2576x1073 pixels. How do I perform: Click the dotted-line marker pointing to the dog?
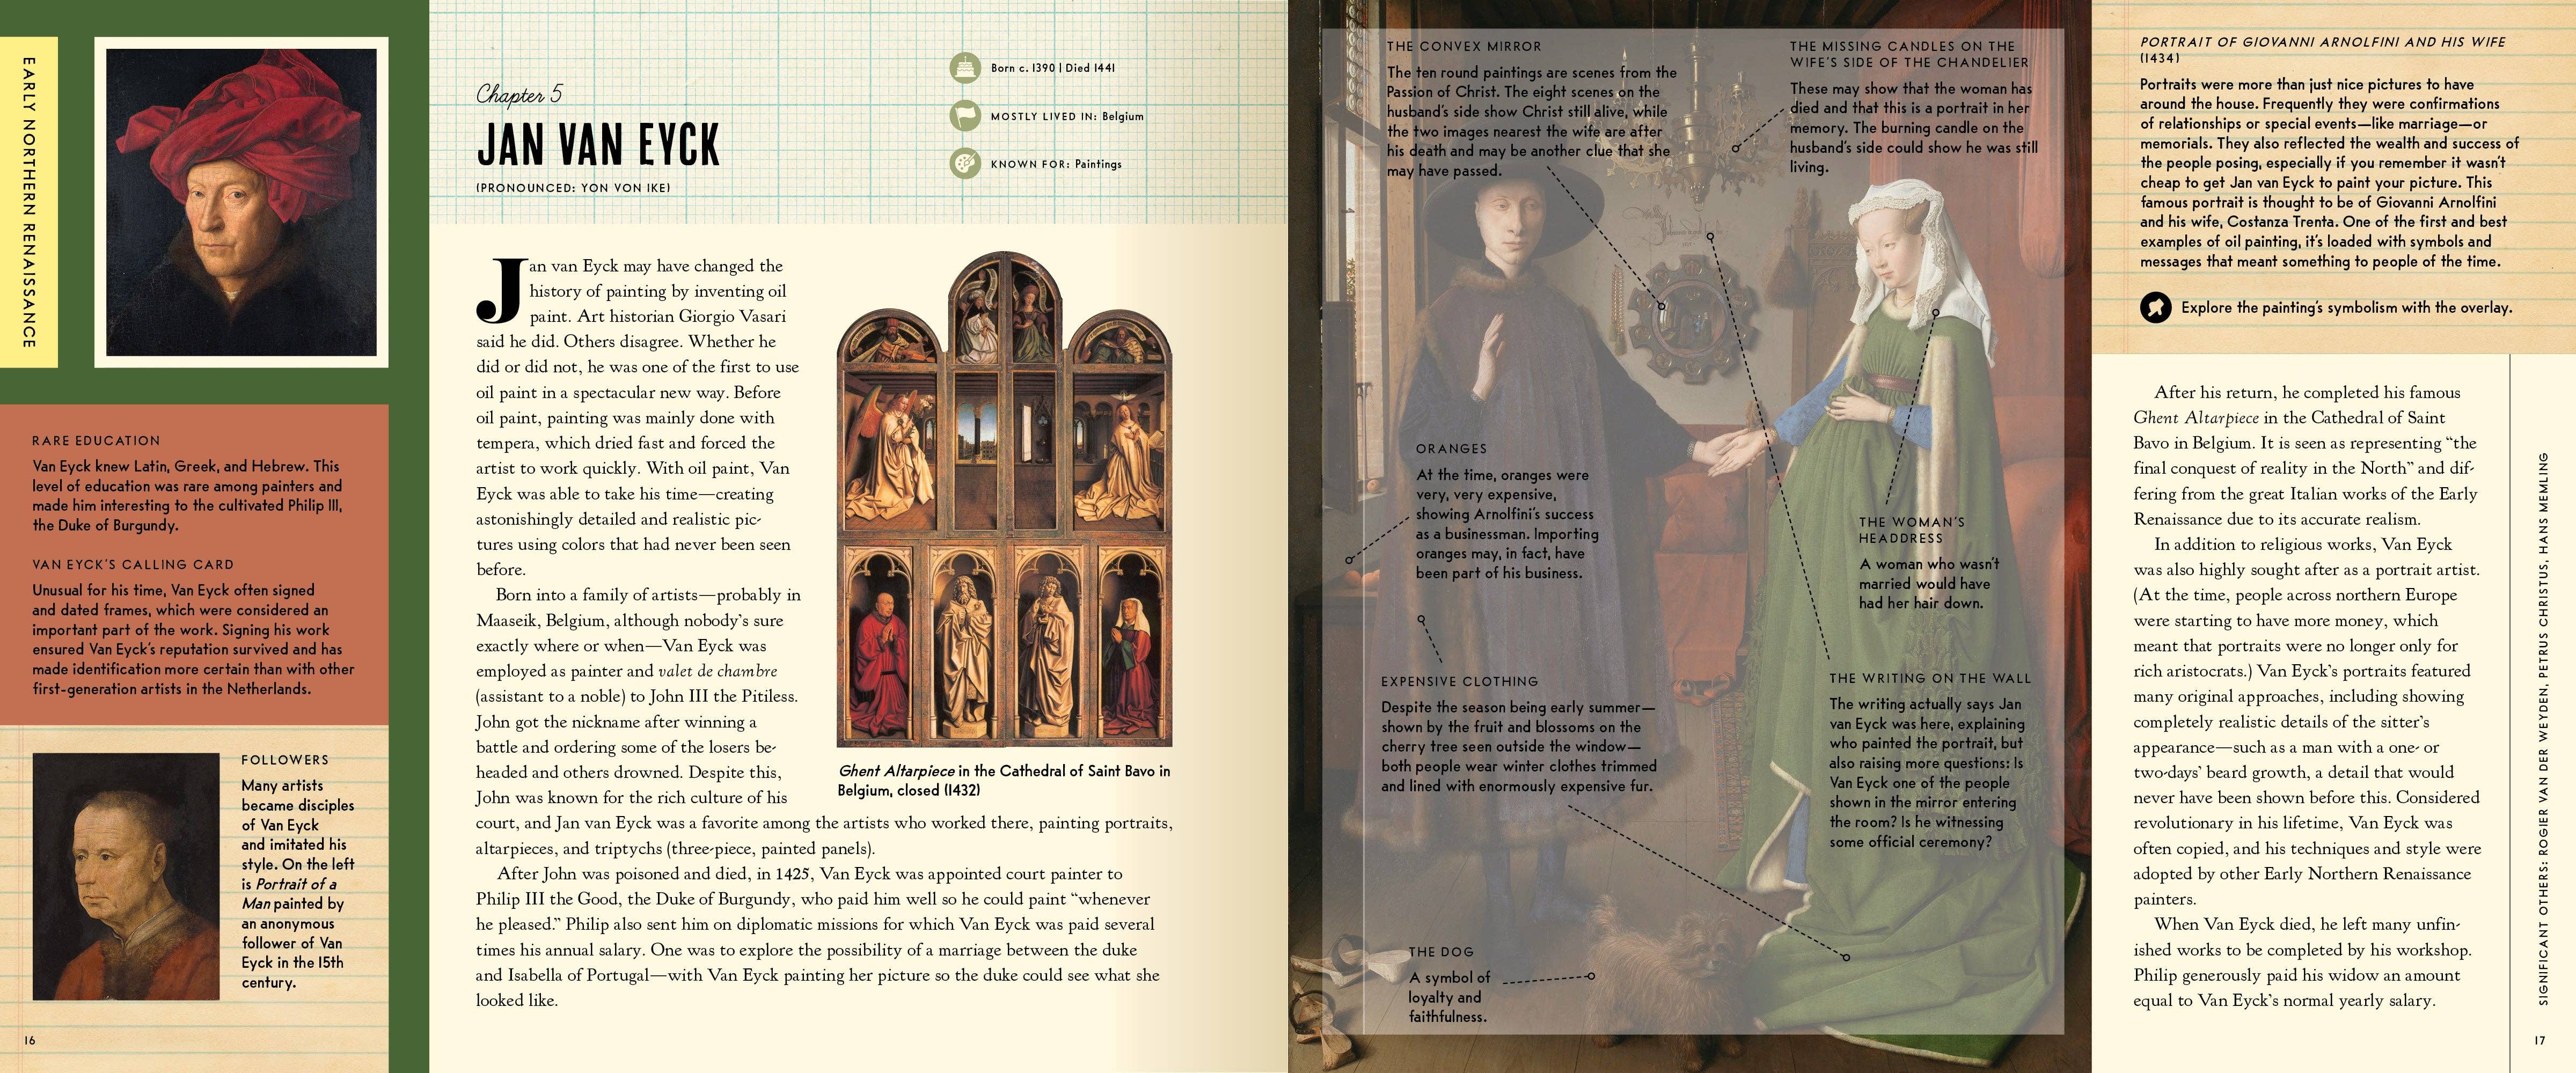click(x=1593, y=976)
